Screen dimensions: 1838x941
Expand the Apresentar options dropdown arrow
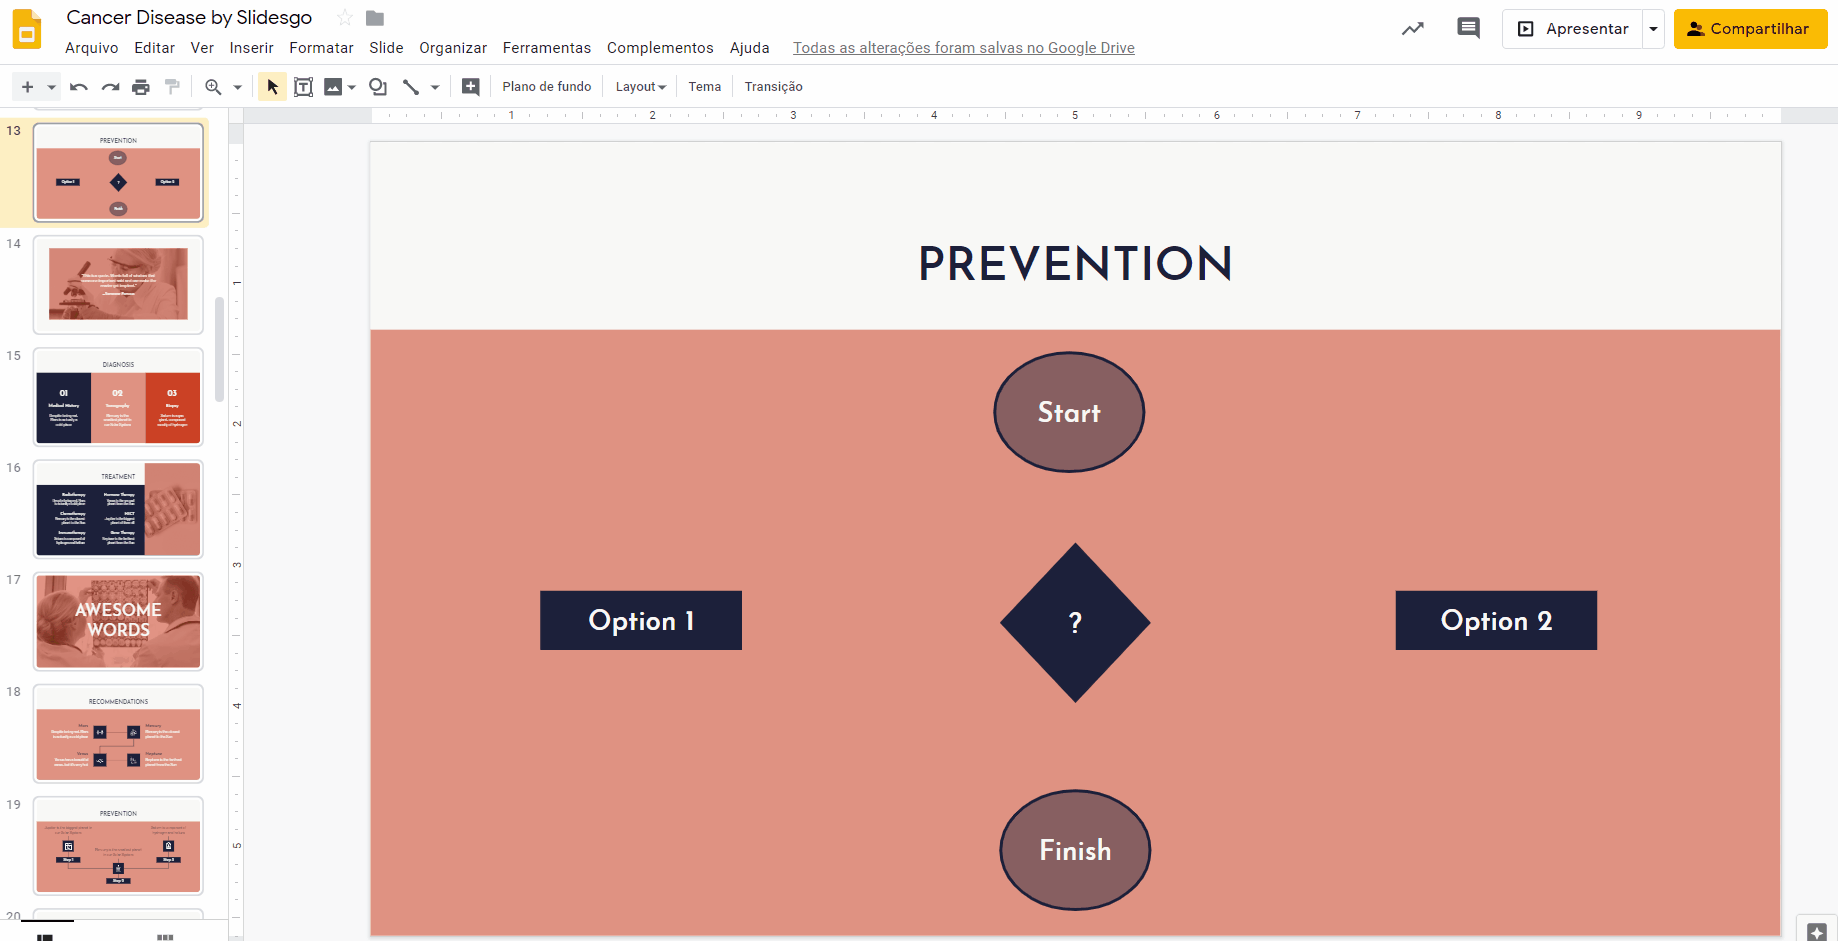point(1654,29)
